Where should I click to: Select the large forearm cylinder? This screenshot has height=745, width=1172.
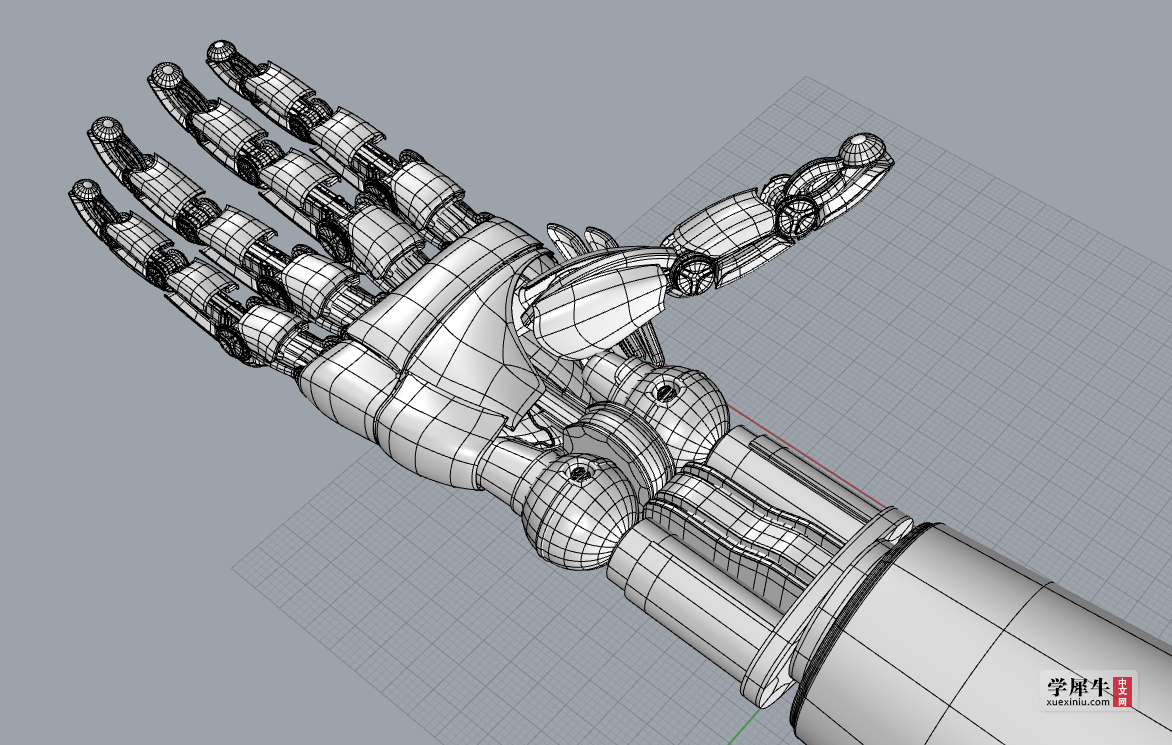coord(987,635)
